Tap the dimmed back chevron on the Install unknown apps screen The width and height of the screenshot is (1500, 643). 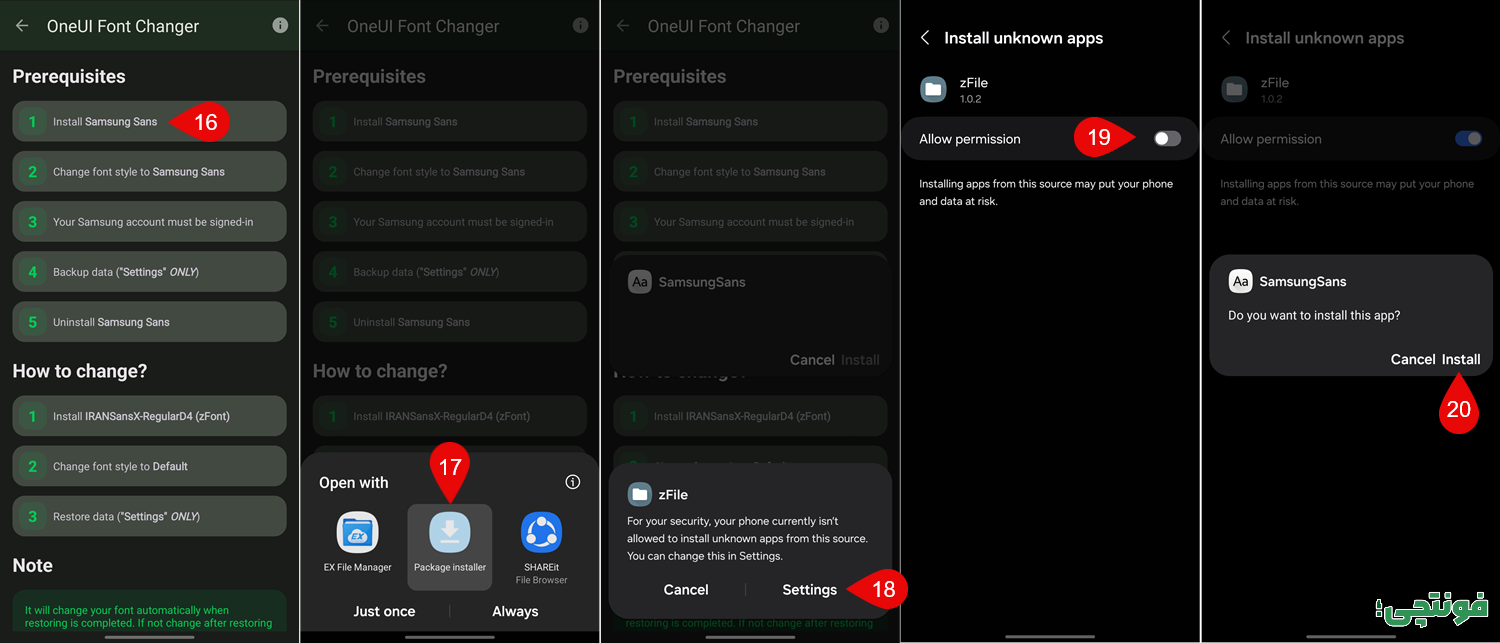[1226, 38]
